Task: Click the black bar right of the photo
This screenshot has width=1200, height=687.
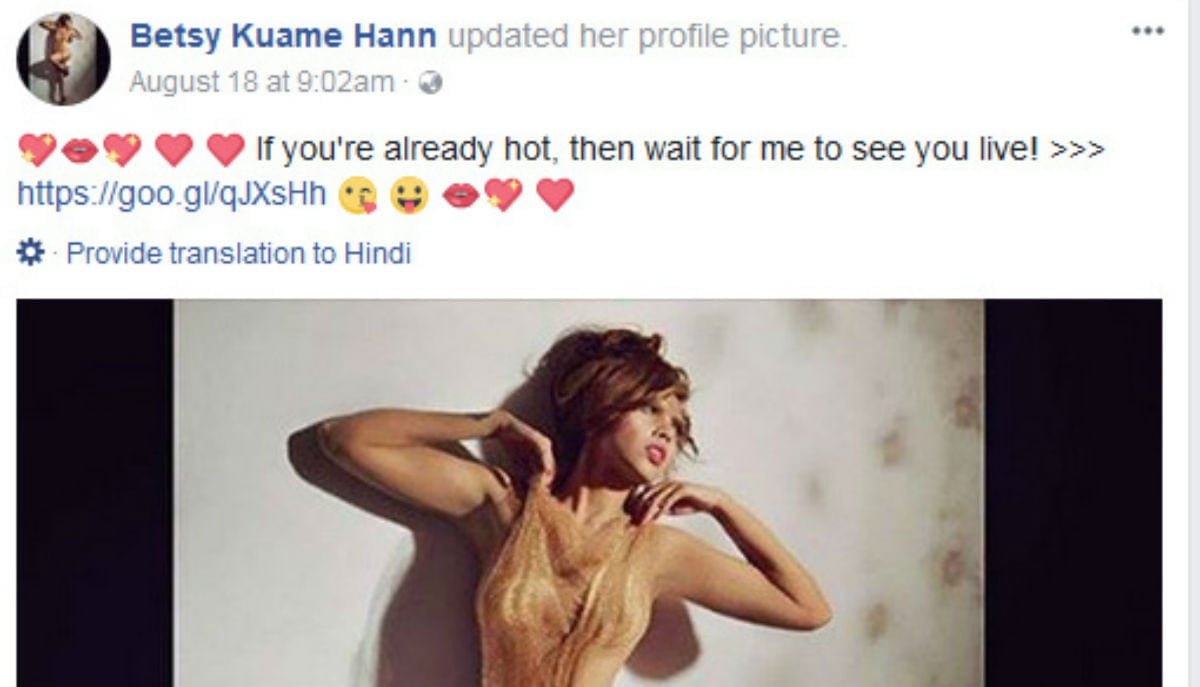Action: pos(1073,493)
